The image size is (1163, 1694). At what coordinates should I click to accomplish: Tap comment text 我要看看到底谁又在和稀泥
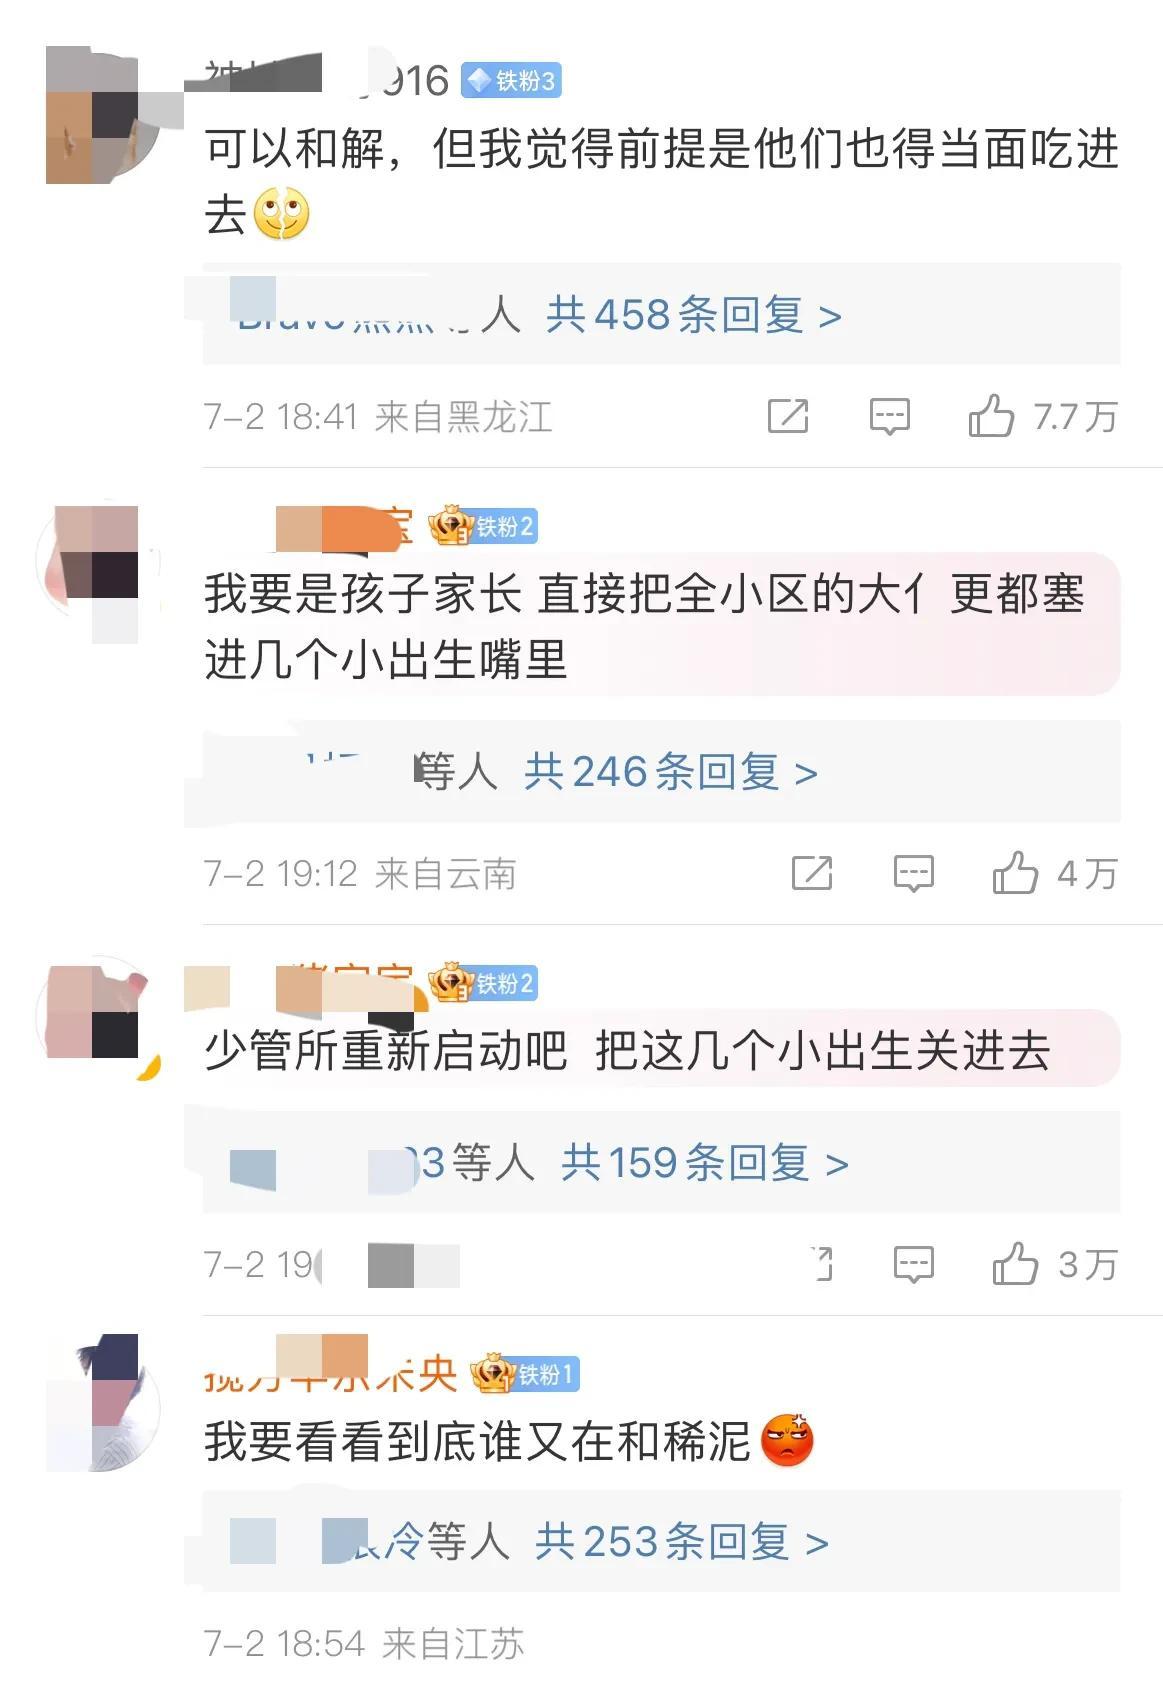[x=478, y=1442]
